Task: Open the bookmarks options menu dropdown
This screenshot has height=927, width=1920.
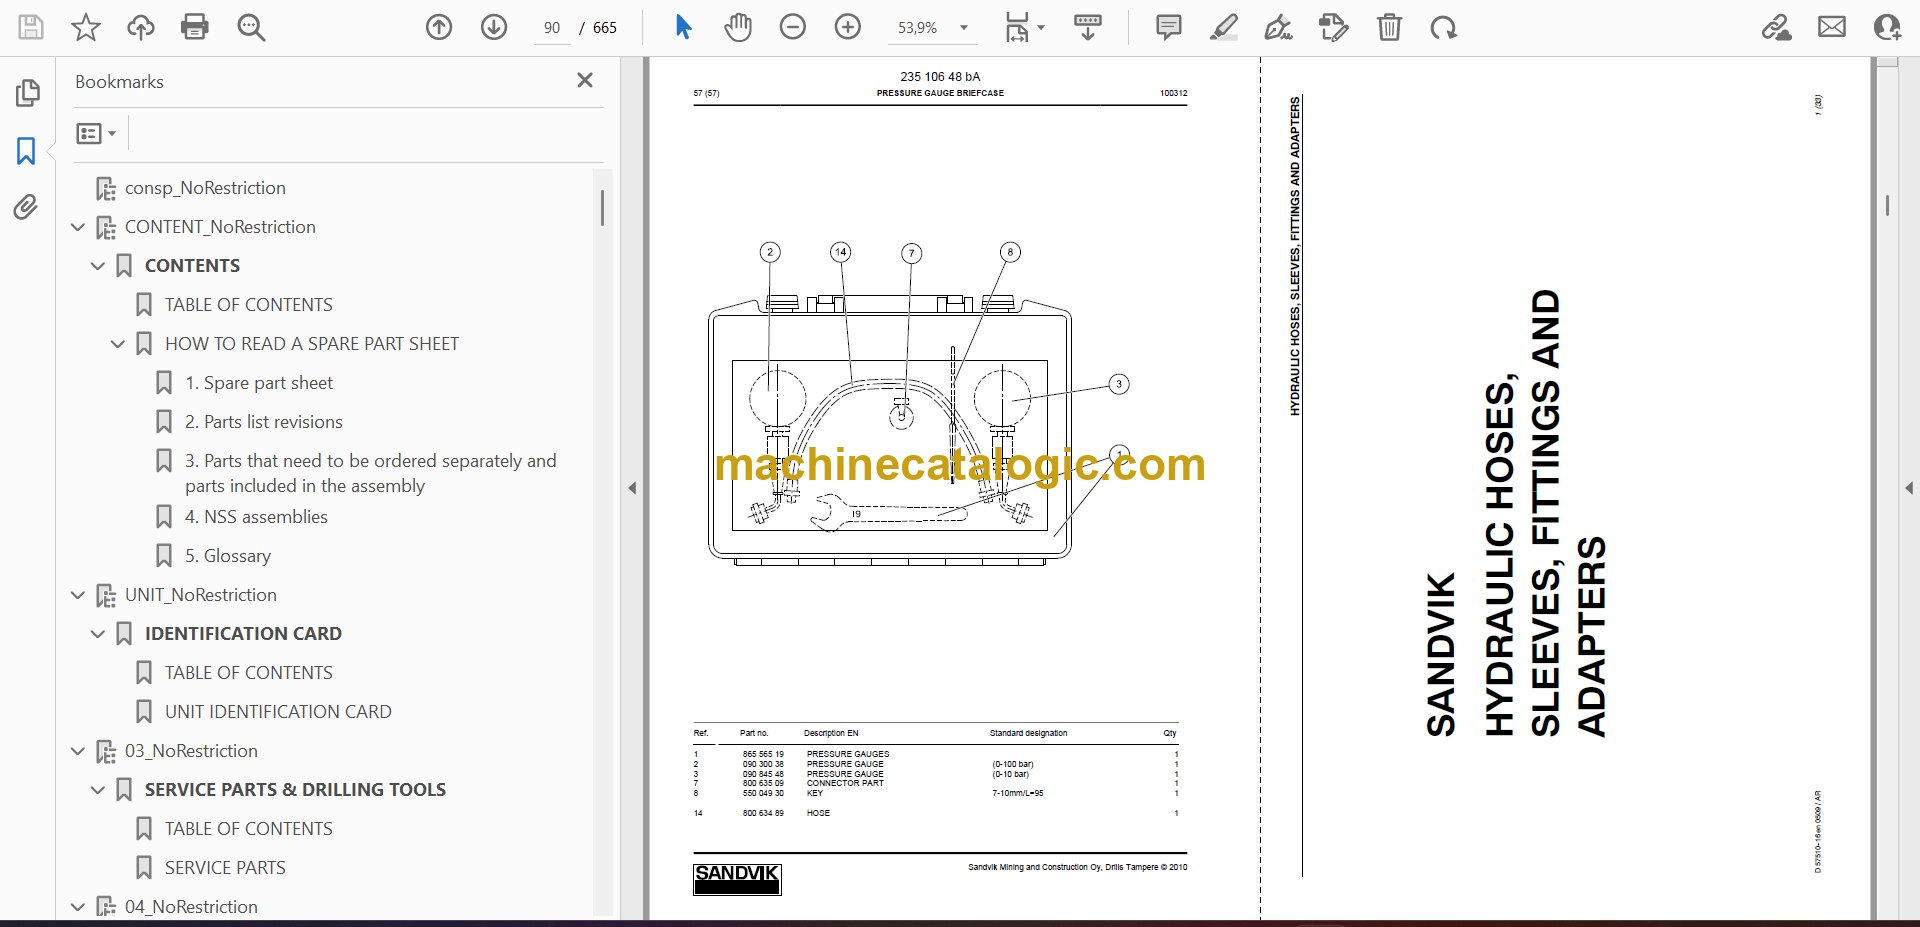Action: tap(96, 133)
